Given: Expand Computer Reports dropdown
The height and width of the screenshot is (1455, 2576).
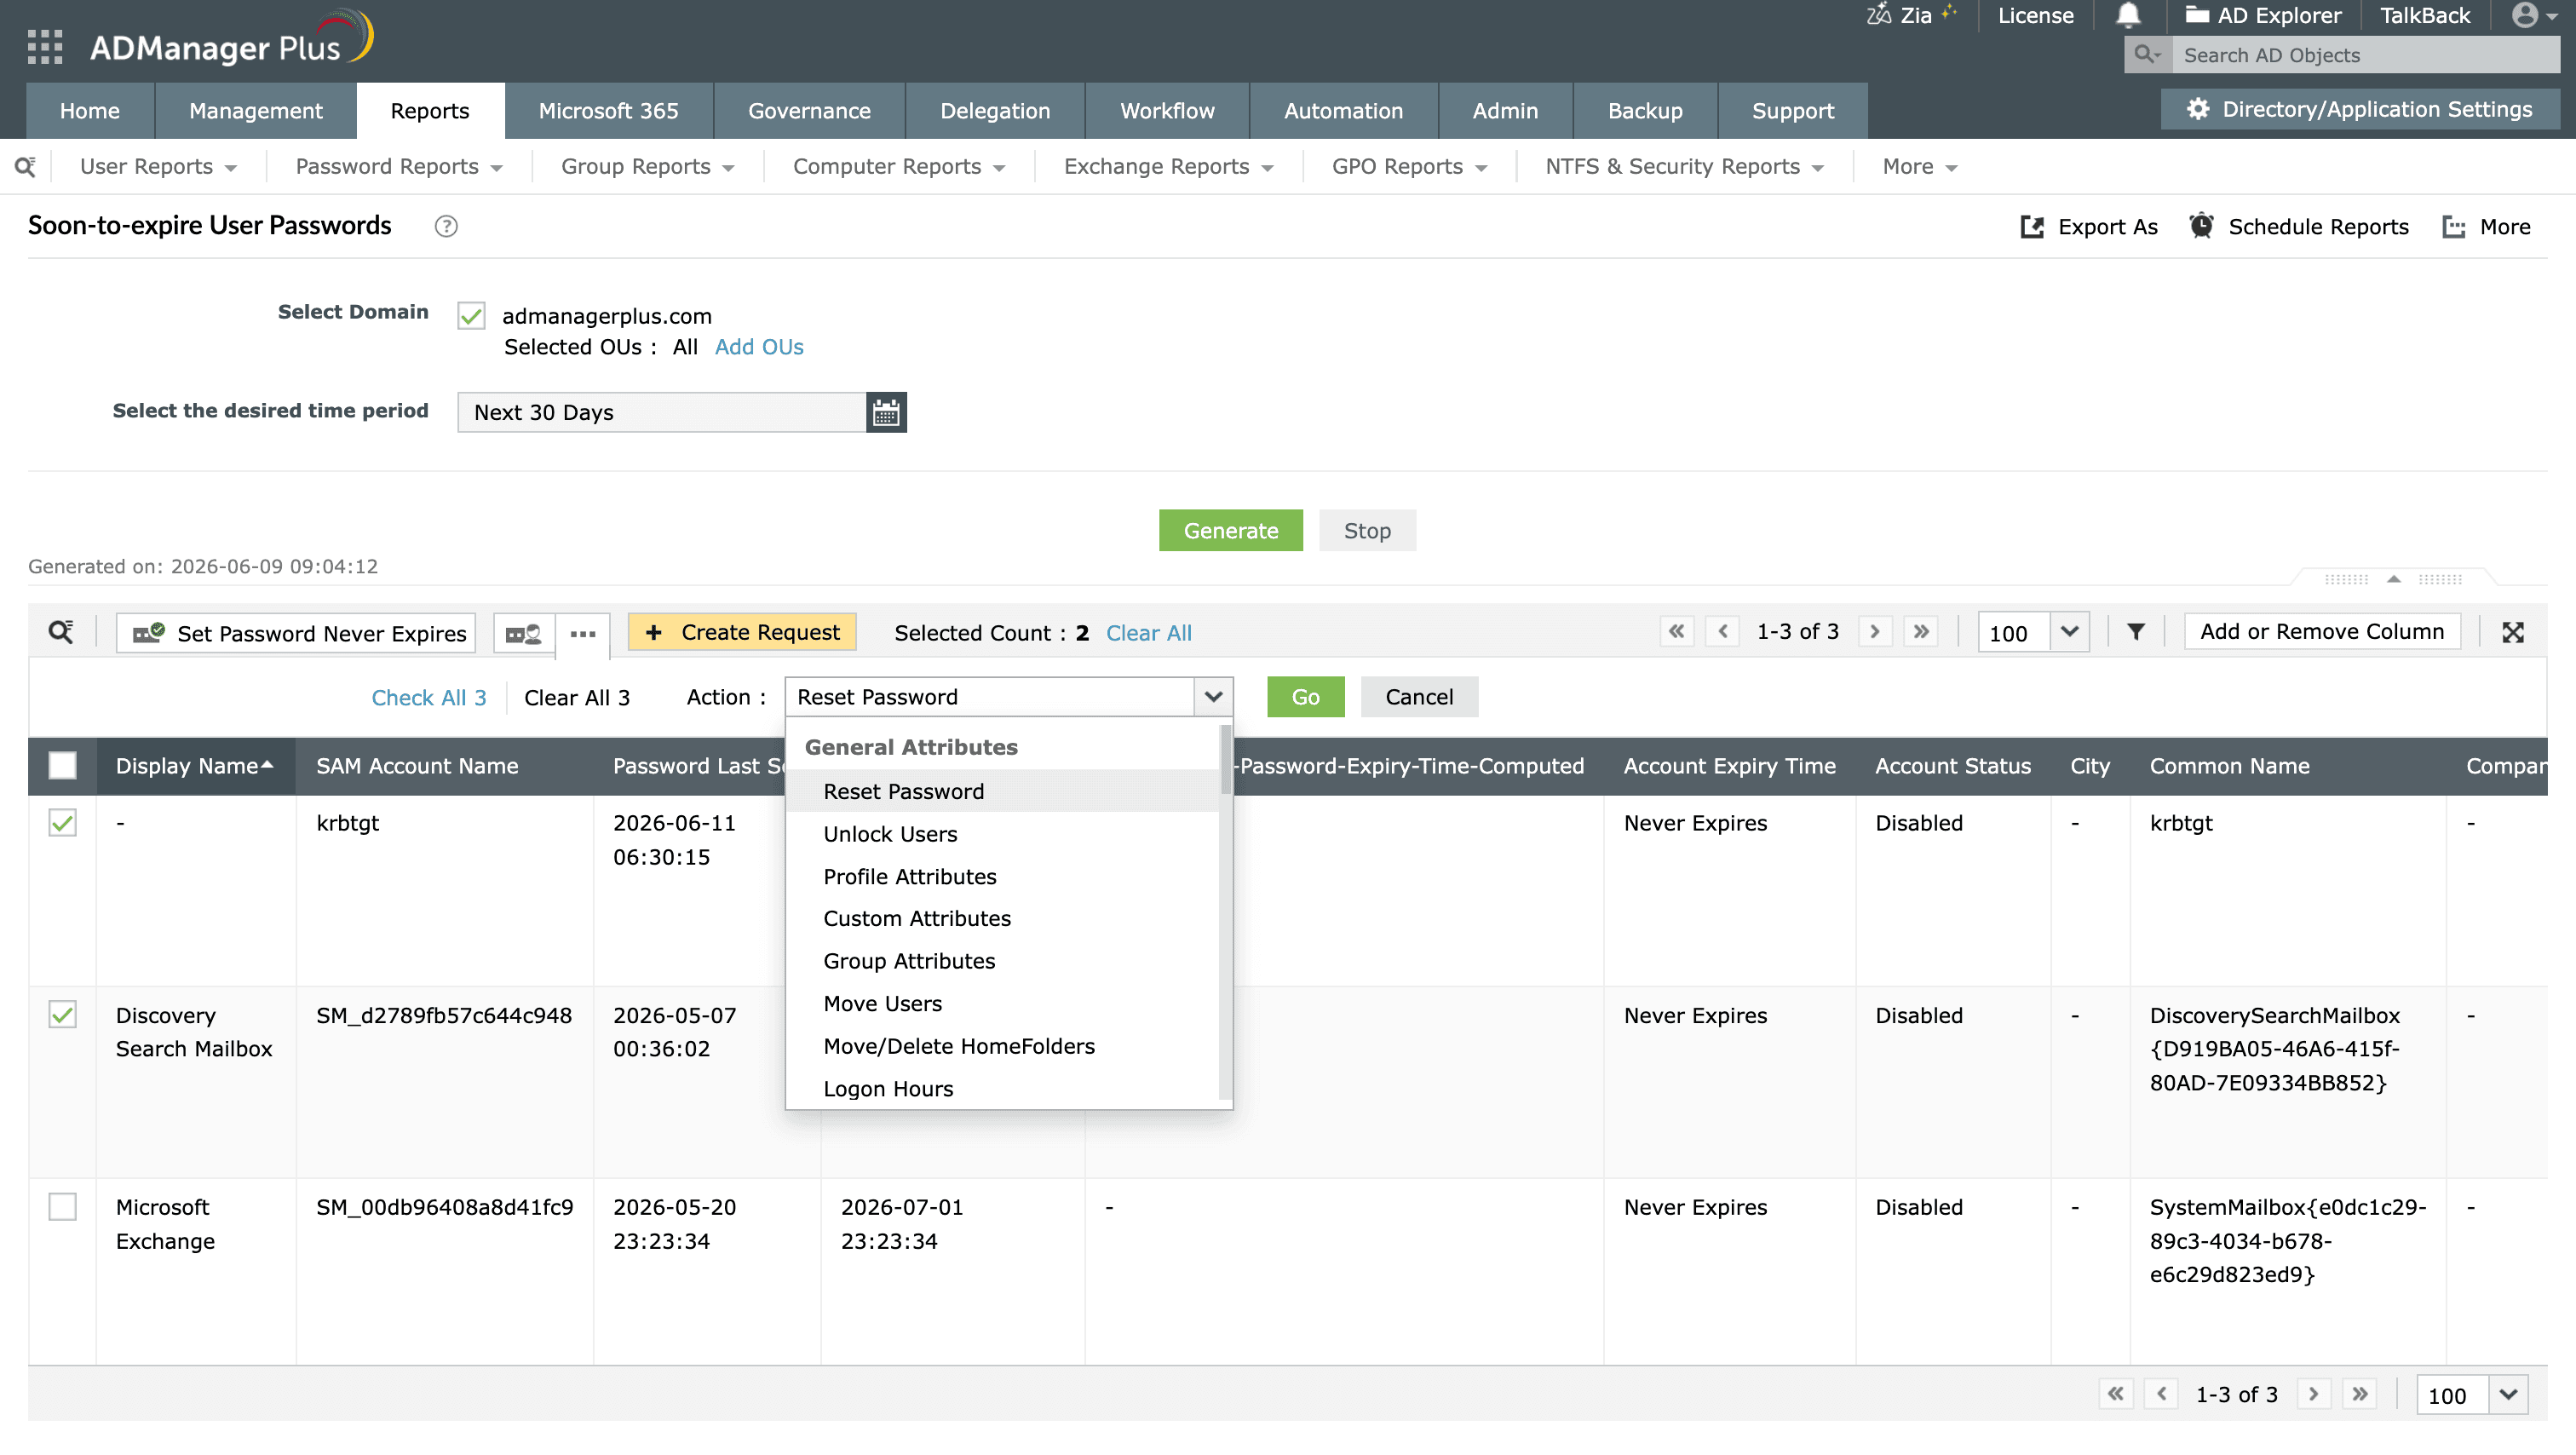Looking at the screenshot, I should tap(898, 166).
